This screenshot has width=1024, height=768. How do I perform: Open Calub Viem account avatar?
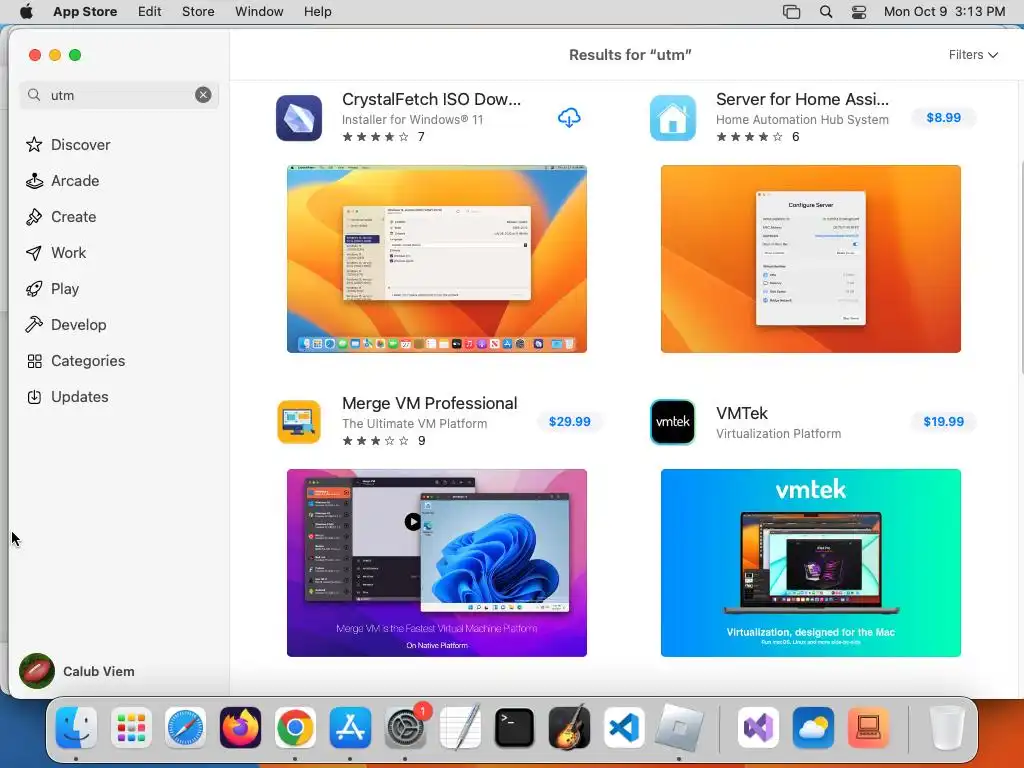(x=37, y=671)
